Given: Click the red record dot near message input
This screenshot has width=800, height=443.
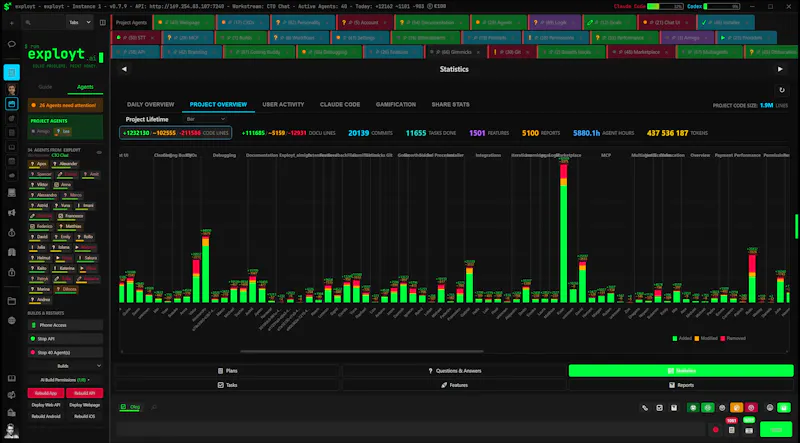Looking at the screenshot, I should (715, 430).
